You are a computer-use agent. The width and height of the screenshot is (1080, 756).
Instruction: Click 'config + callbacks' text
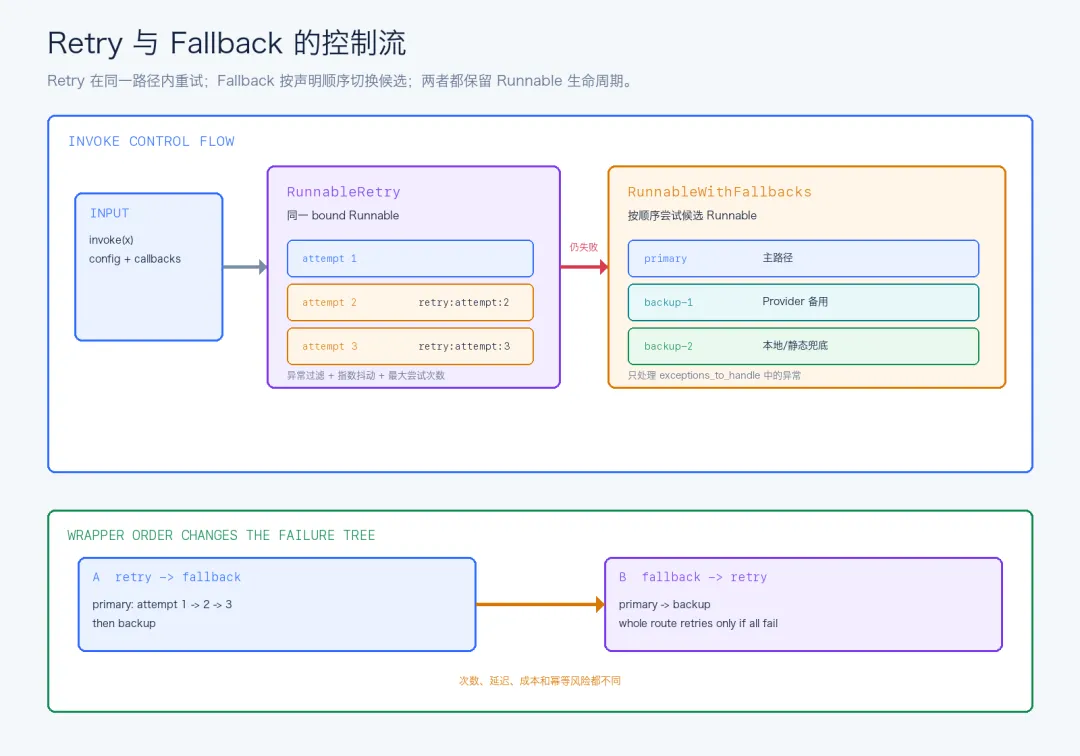pyautogui.click(x=135, y=259)
